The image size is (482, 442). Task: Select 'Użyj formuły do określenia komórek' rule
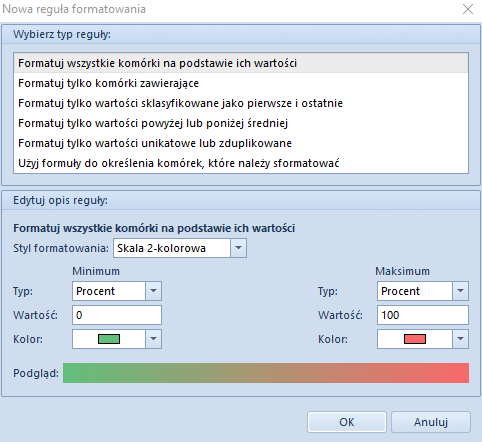coord(241,163)
